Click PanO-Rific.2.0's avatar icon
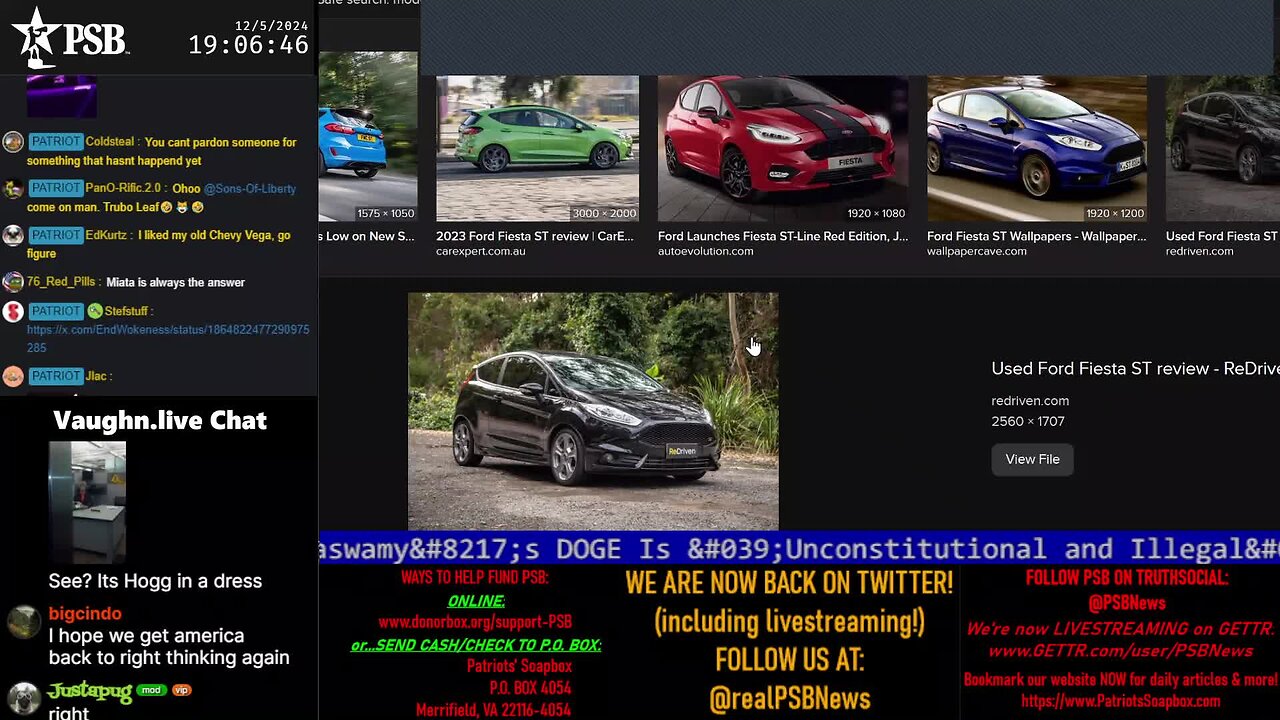This screenshot has width=1280, height=720. (x=13, y=188)
